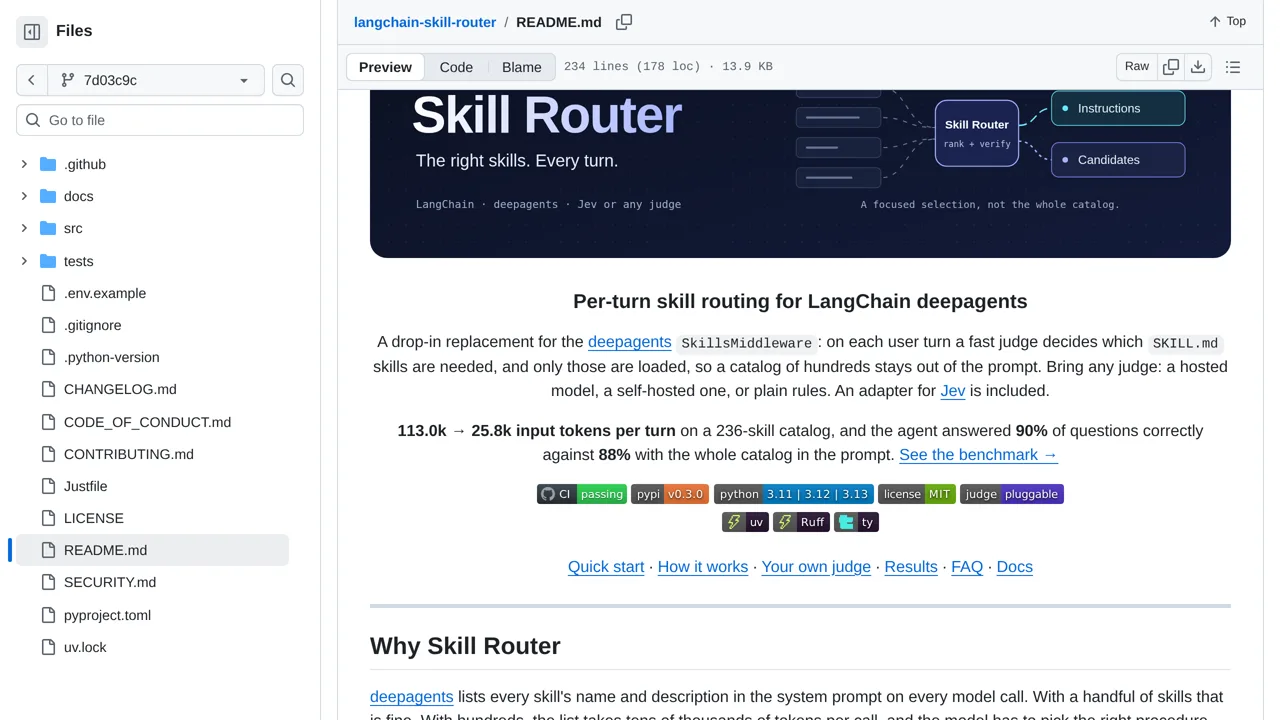This screenshot has height=720, width=1280.
Task: Click the Files panel heading
Action: pos(74,31)
